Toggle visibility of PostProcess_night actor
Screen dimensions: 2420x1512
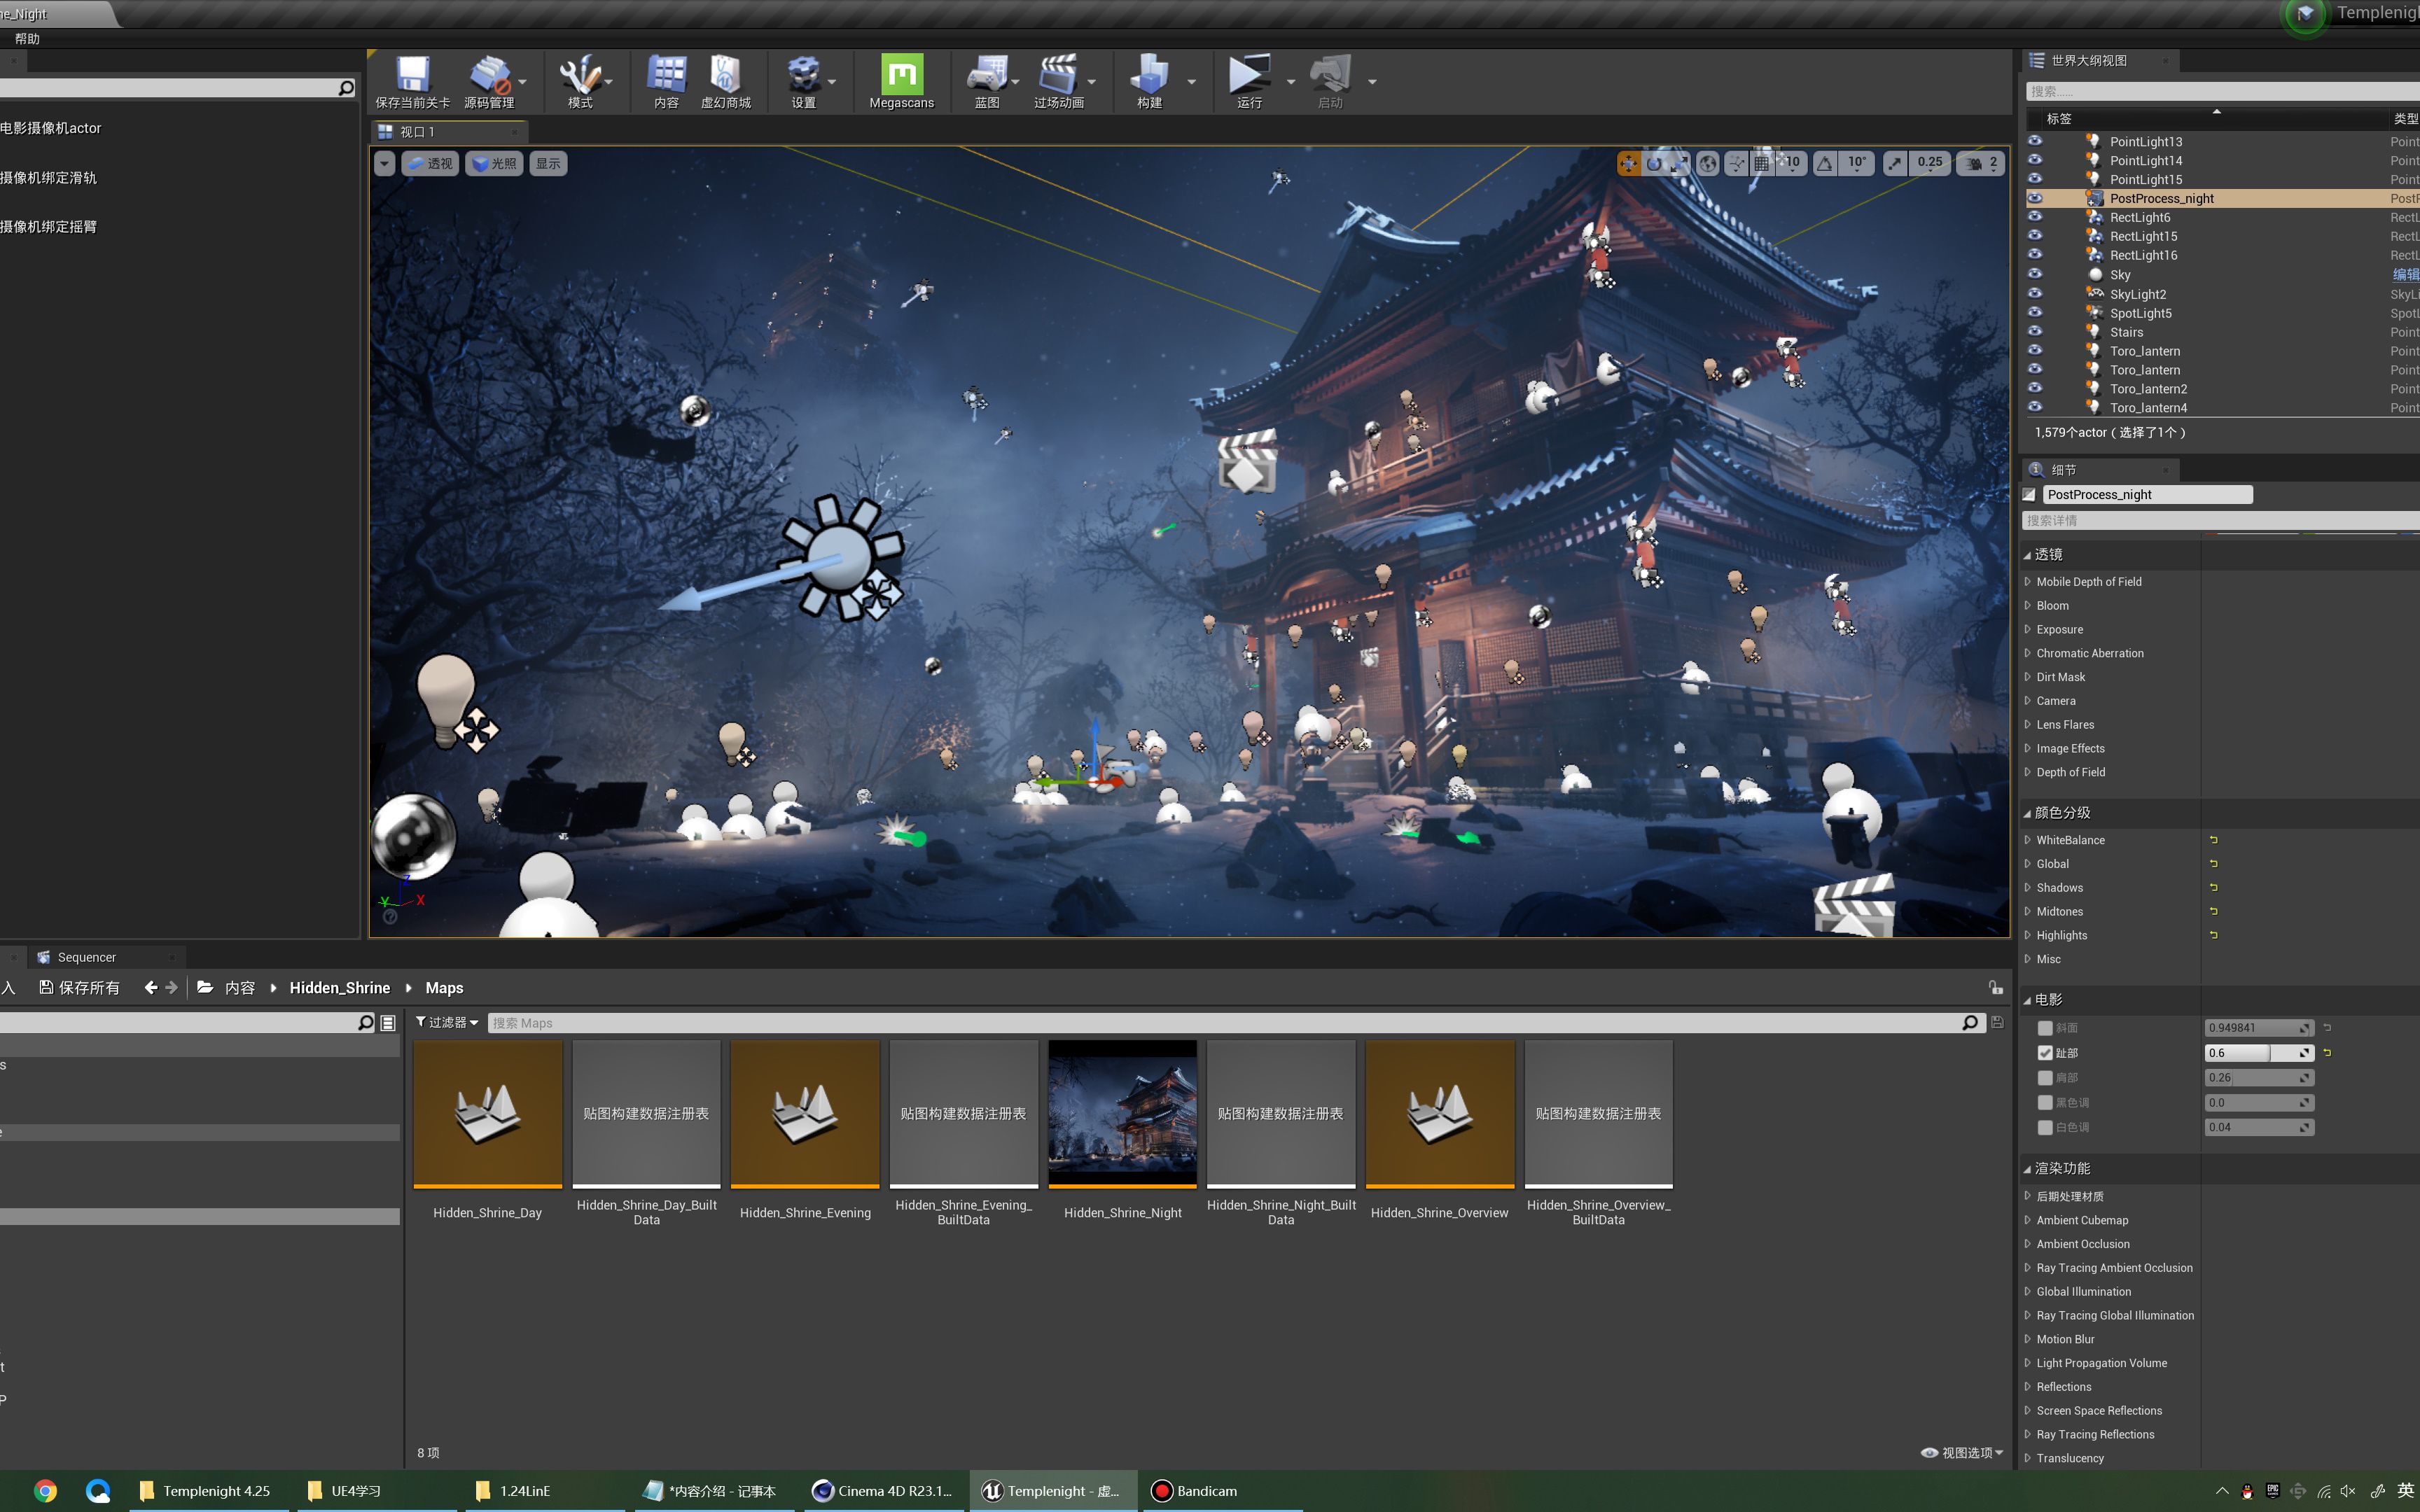2034,198
